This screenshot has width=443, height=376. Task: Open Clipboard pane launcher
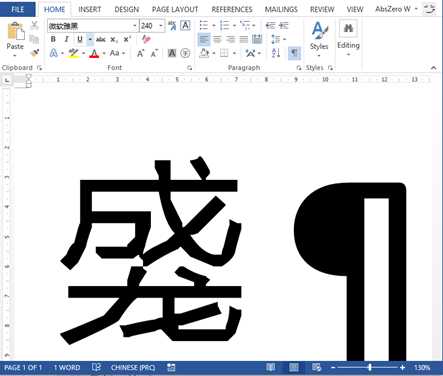(x=40, y=68)
